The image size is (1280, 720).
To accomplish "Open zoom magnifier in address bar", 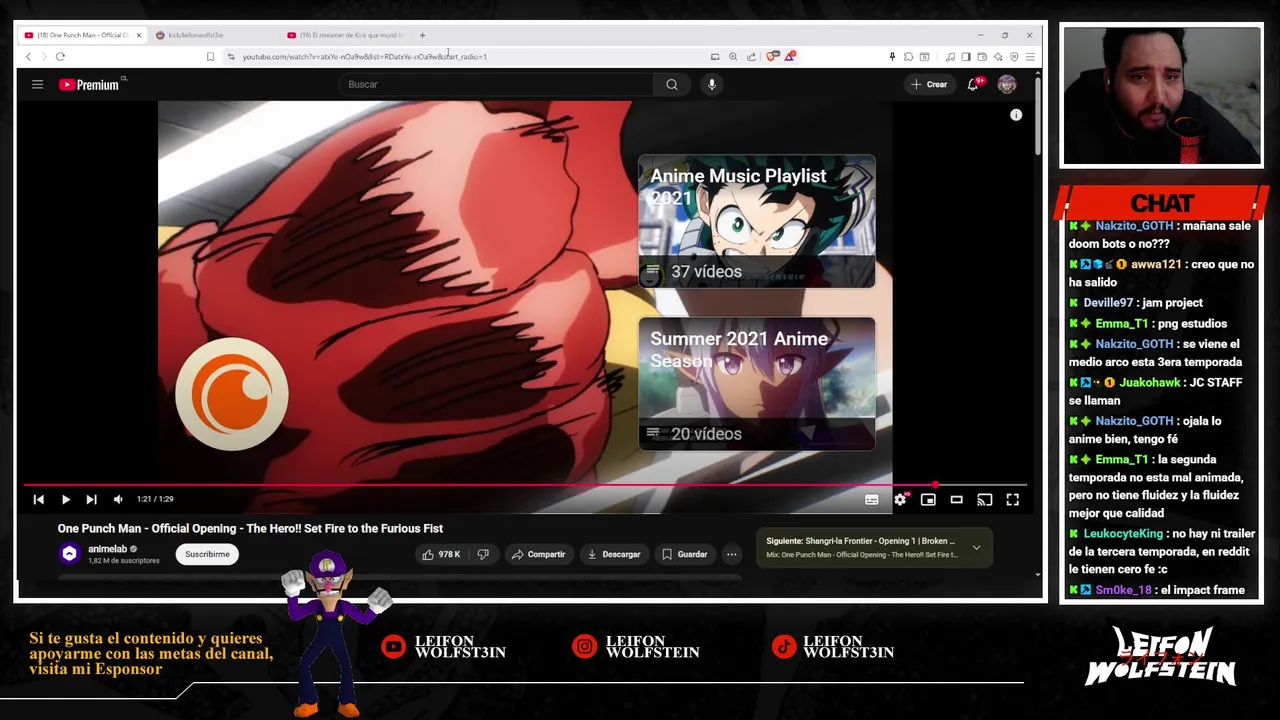I will point(733,56).
